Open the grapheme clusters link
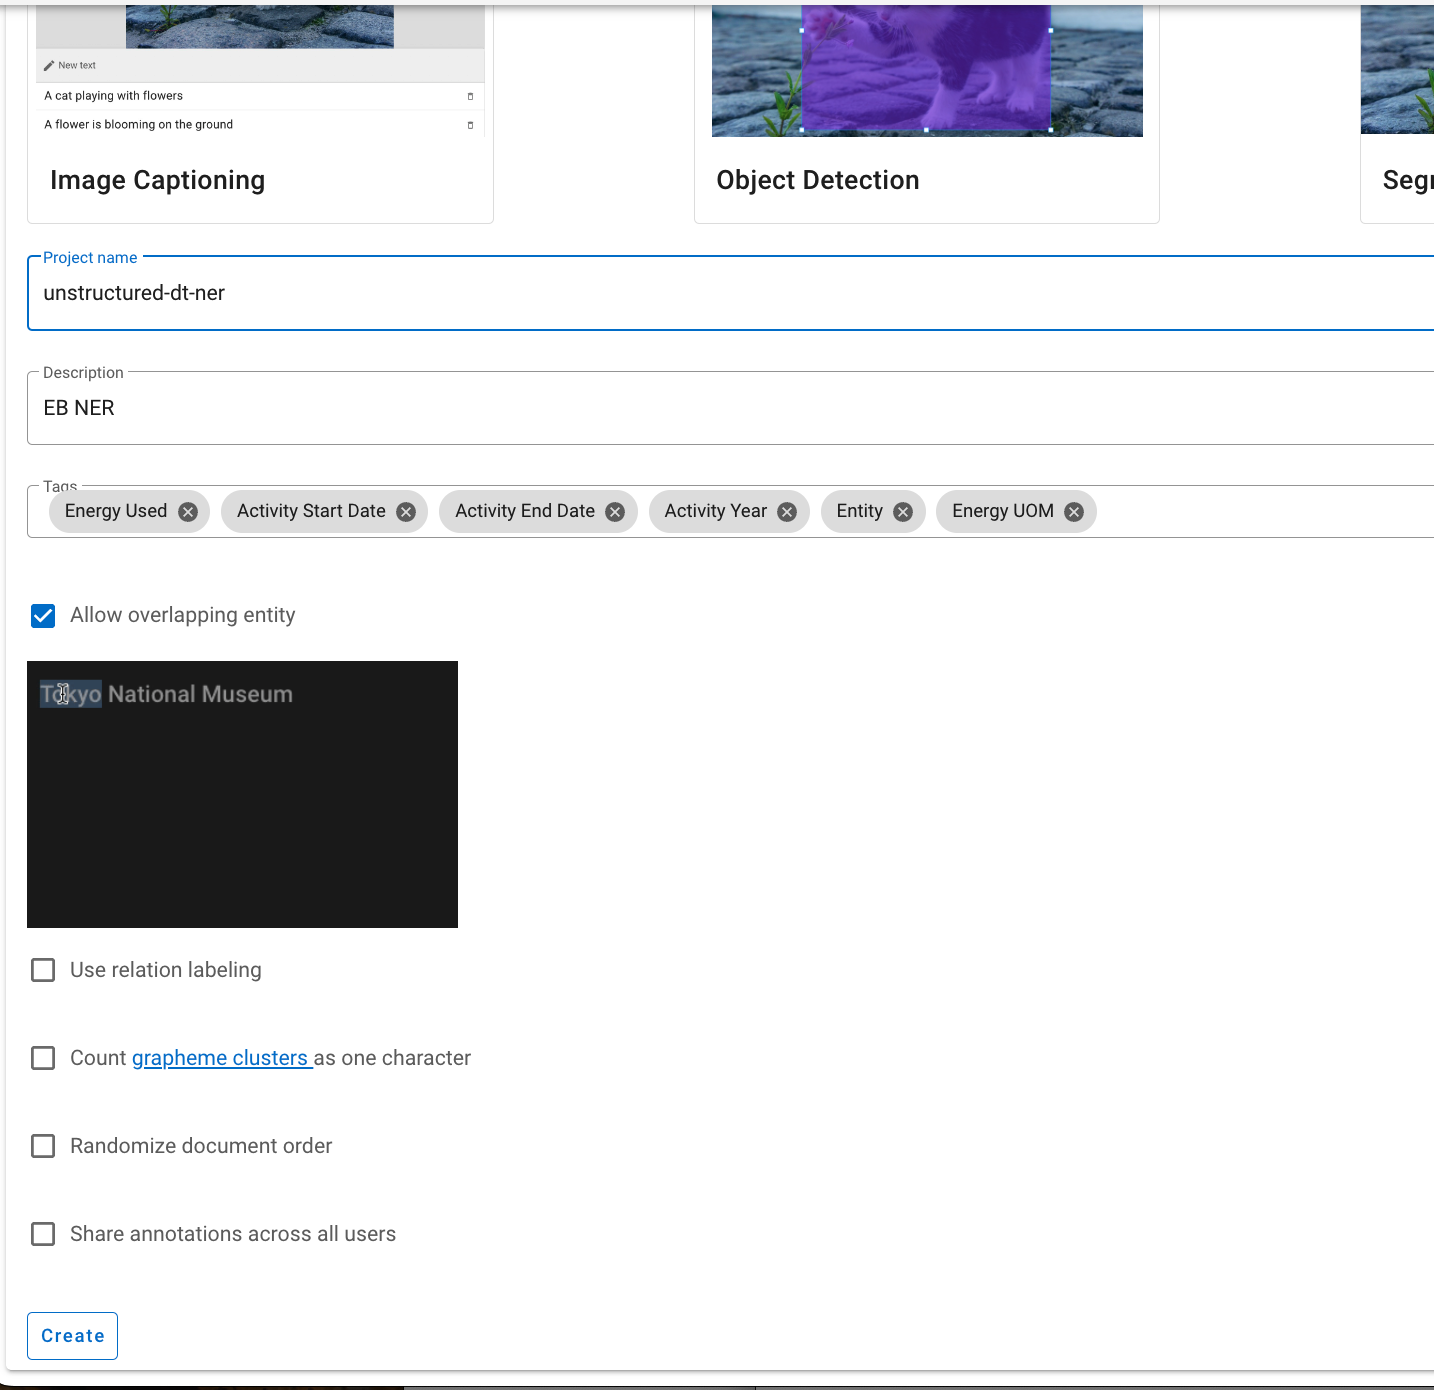Image resolution: width=1434 pixels, height=1390 pixels. [221, 1057]
